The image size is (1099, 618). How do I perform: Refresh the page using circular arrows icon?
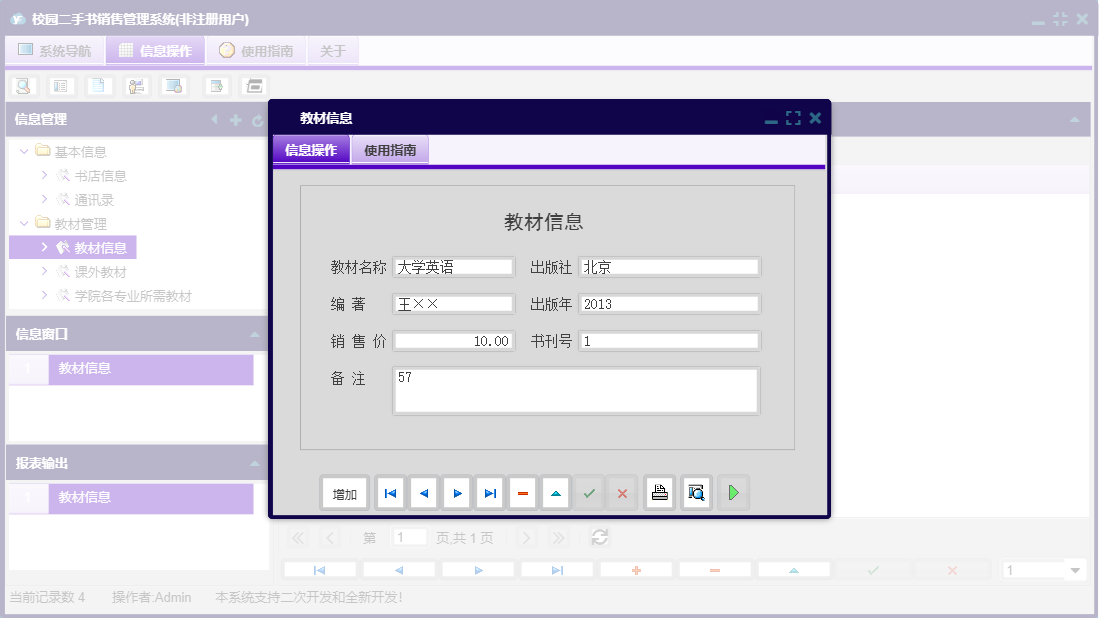(x=599, y=537)
